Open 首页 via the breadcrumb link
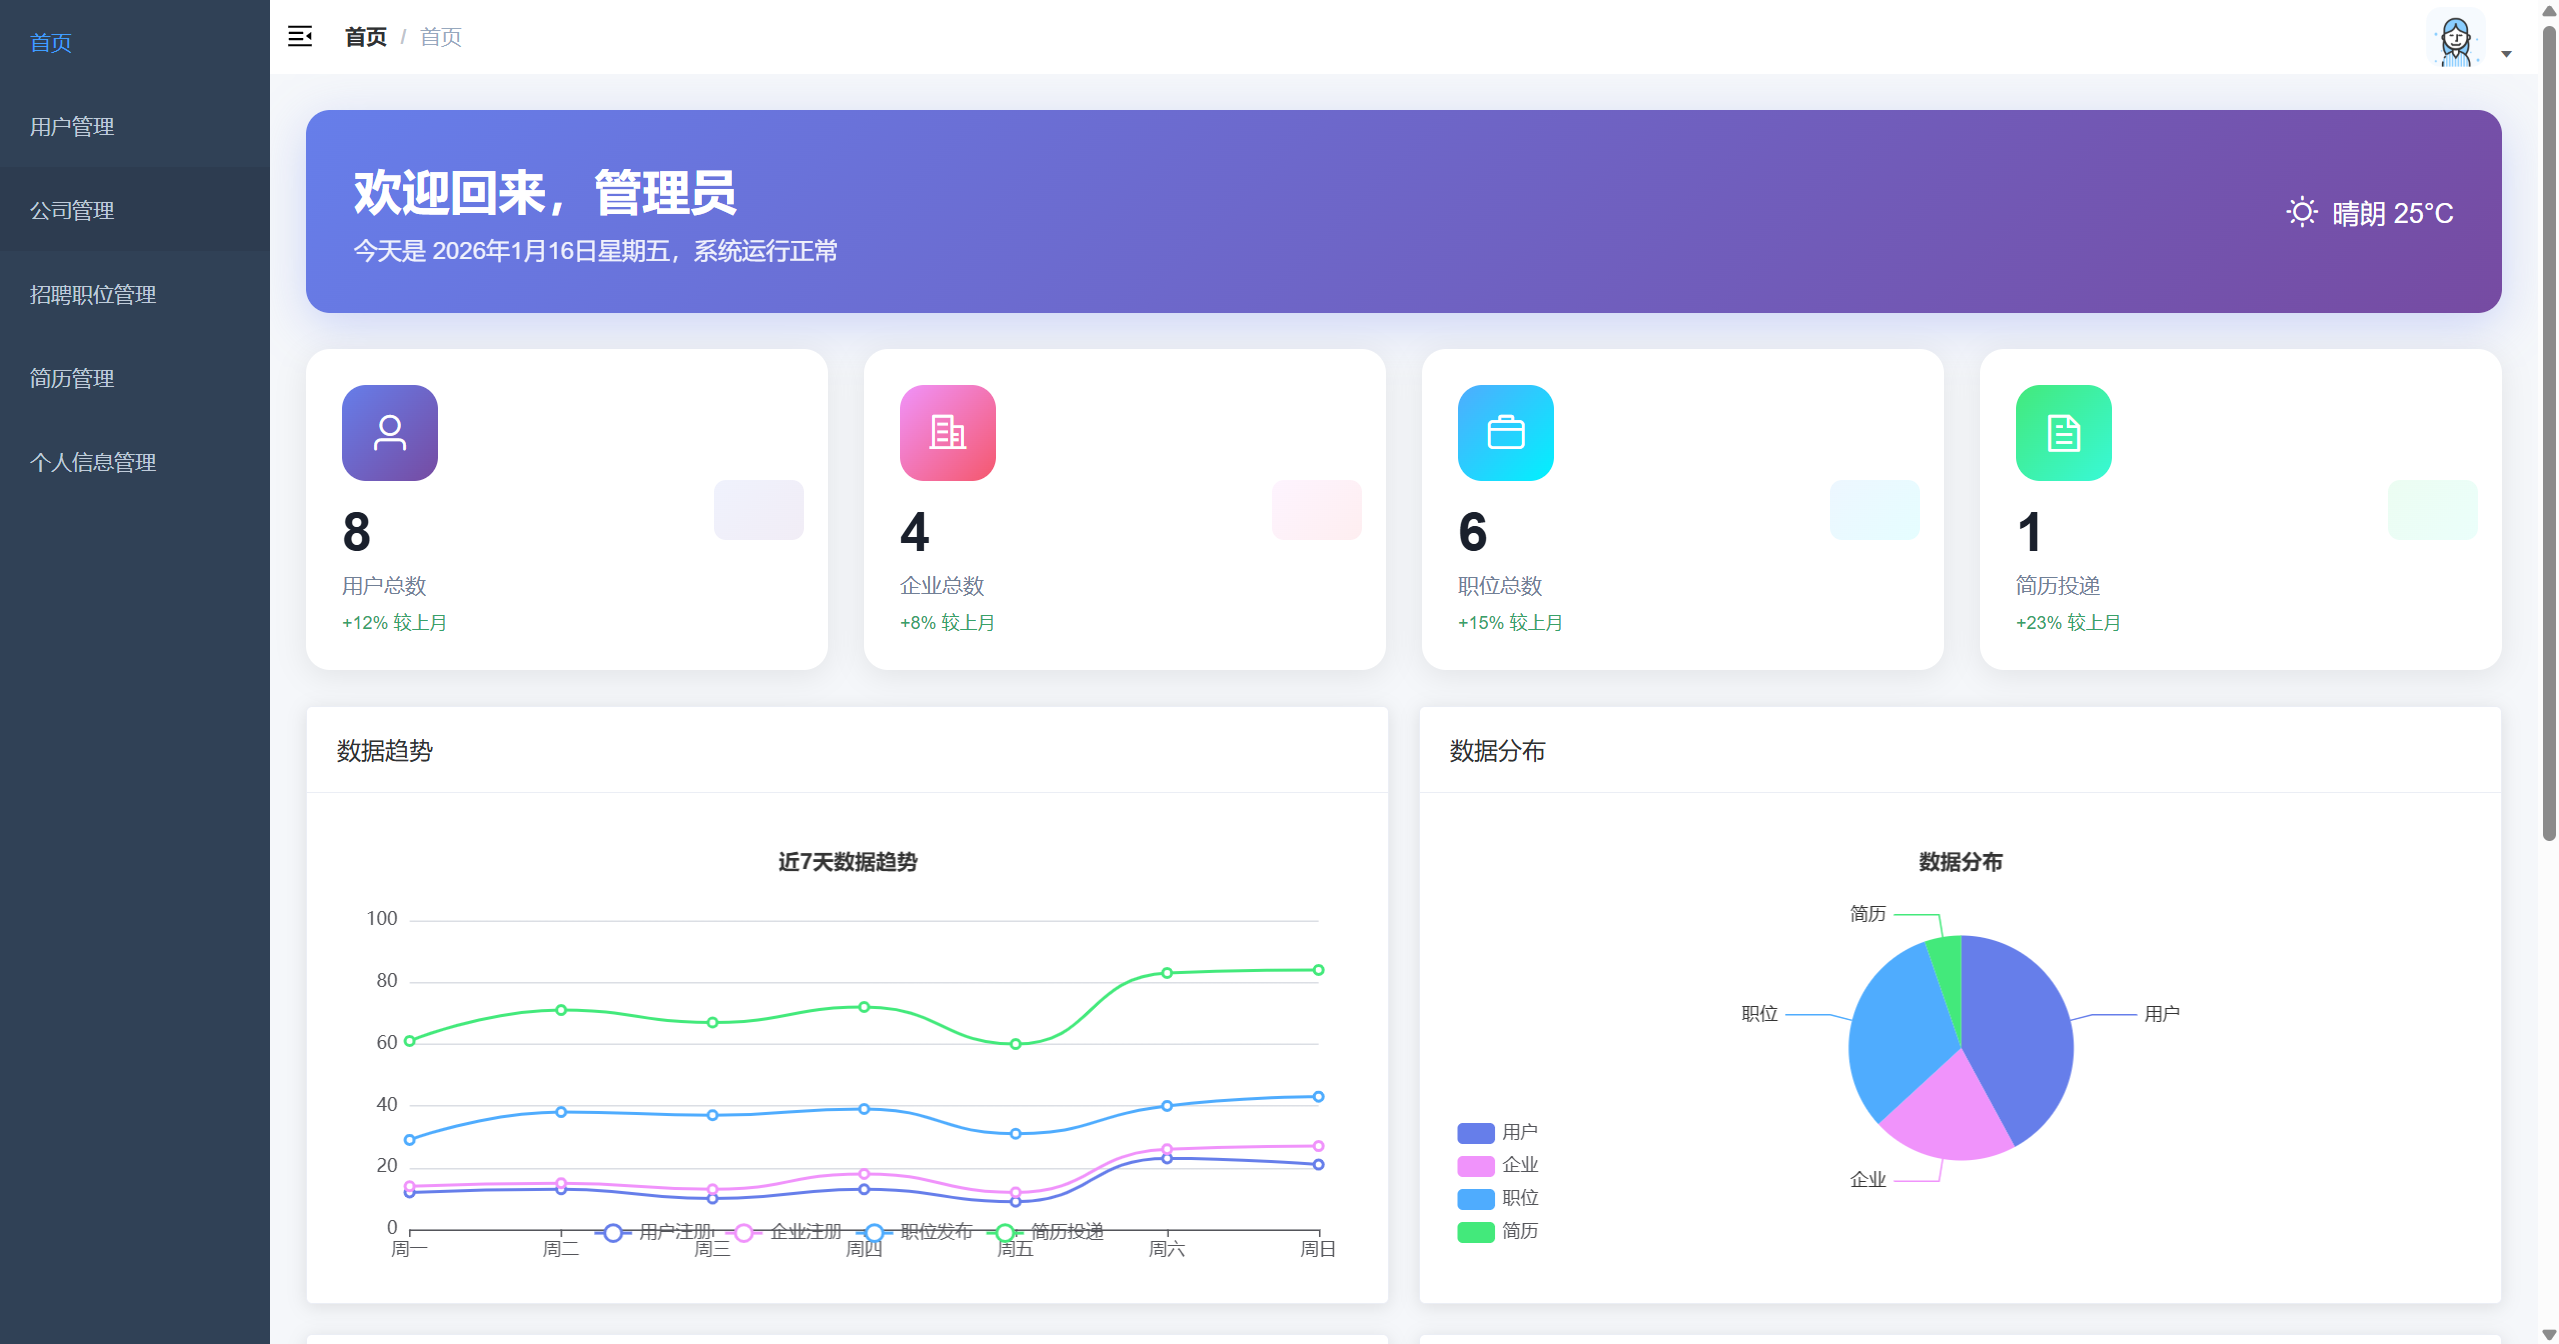Image resolution: width=2559 pixels, height=1344 pixels. point(364,36)
